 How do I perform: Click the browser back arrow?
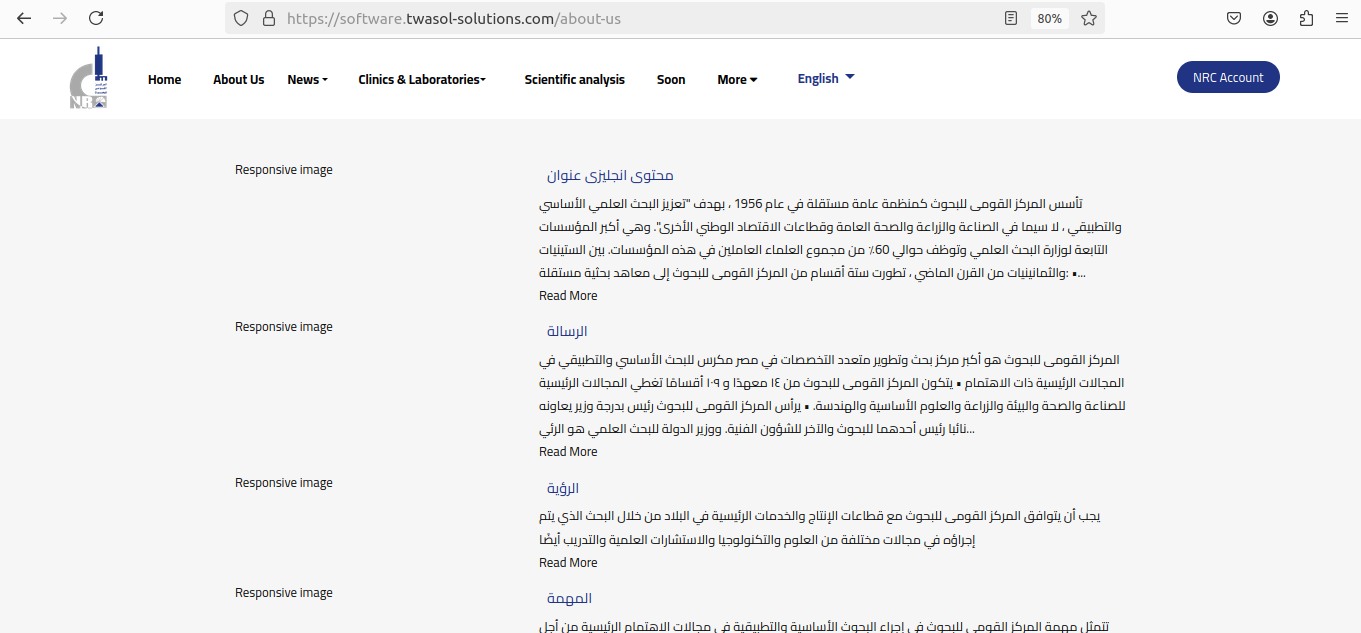(24, 18)
